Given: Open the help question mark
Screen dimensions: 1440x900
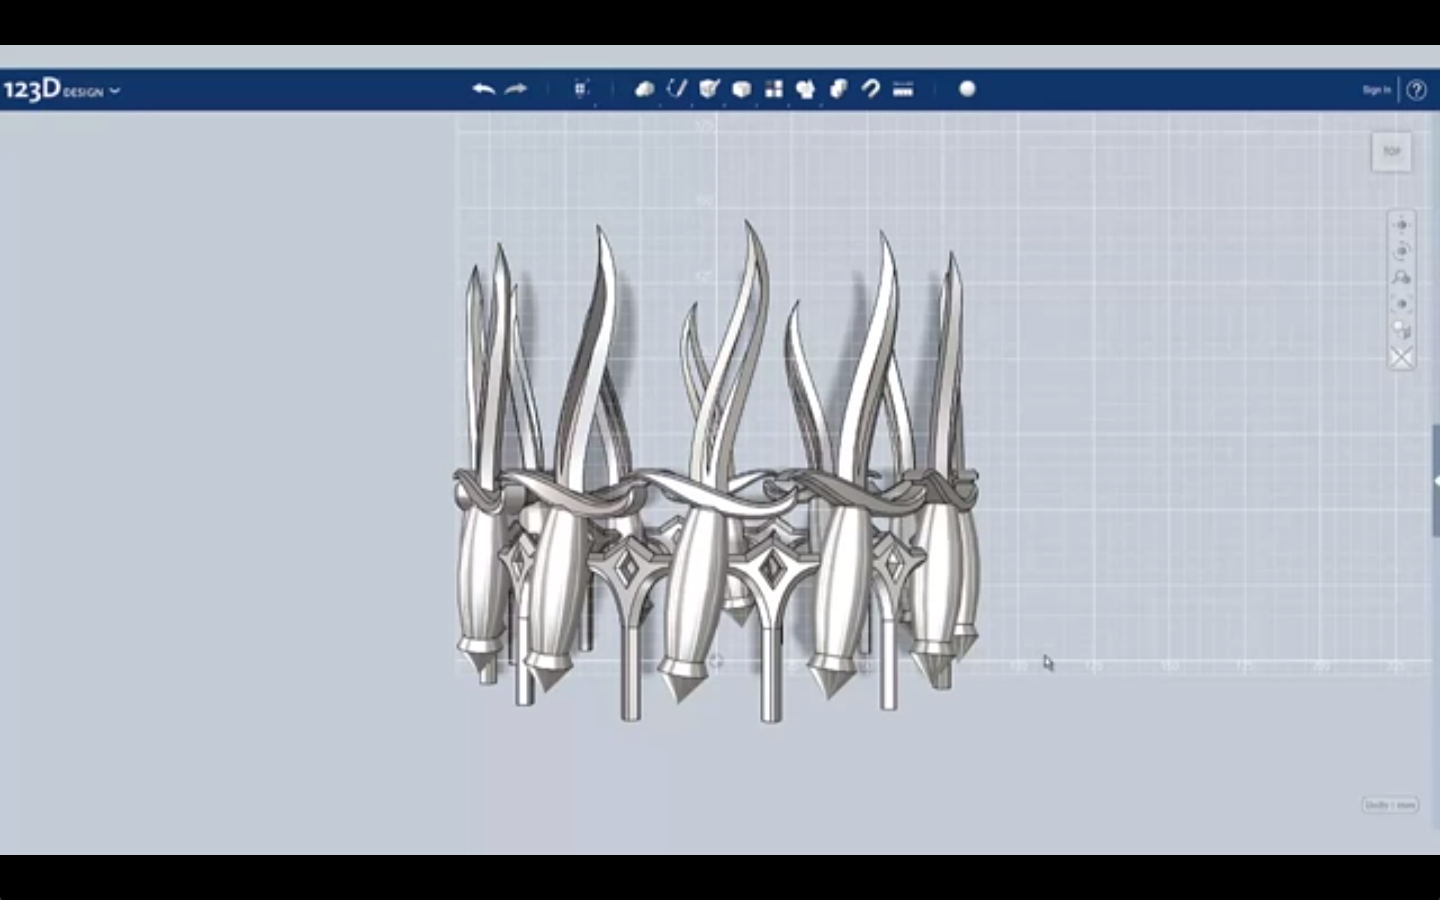Looking at the screenshot, I should [x=1416, y=90].
